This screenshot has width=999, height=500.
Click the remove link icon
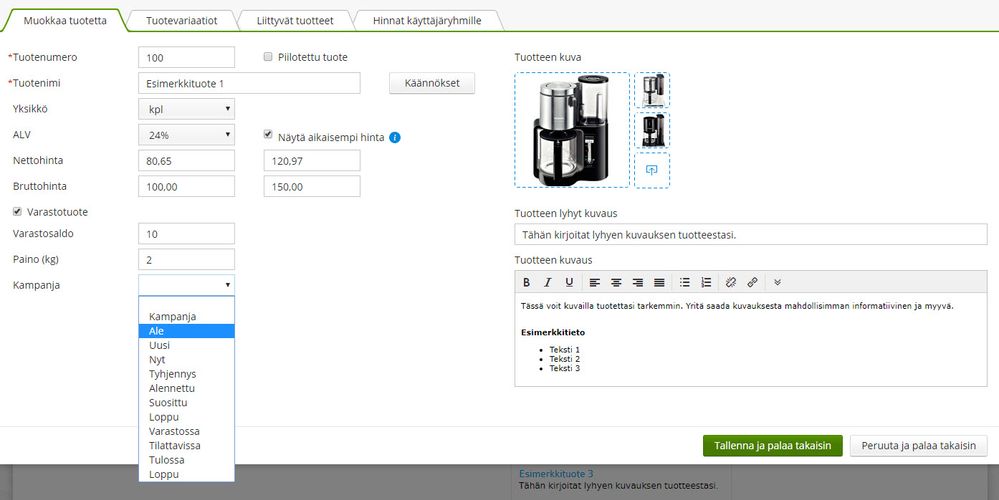click(x=731, y=282)
